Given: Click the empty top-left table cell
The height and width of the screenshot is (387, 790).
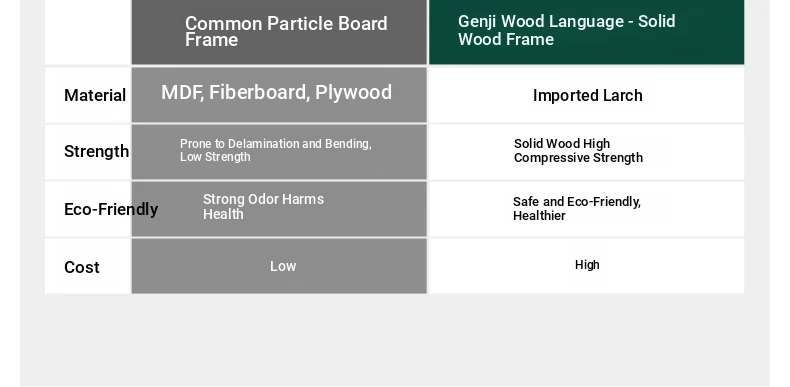Looking at the screenshot, I should coord(88,32).
